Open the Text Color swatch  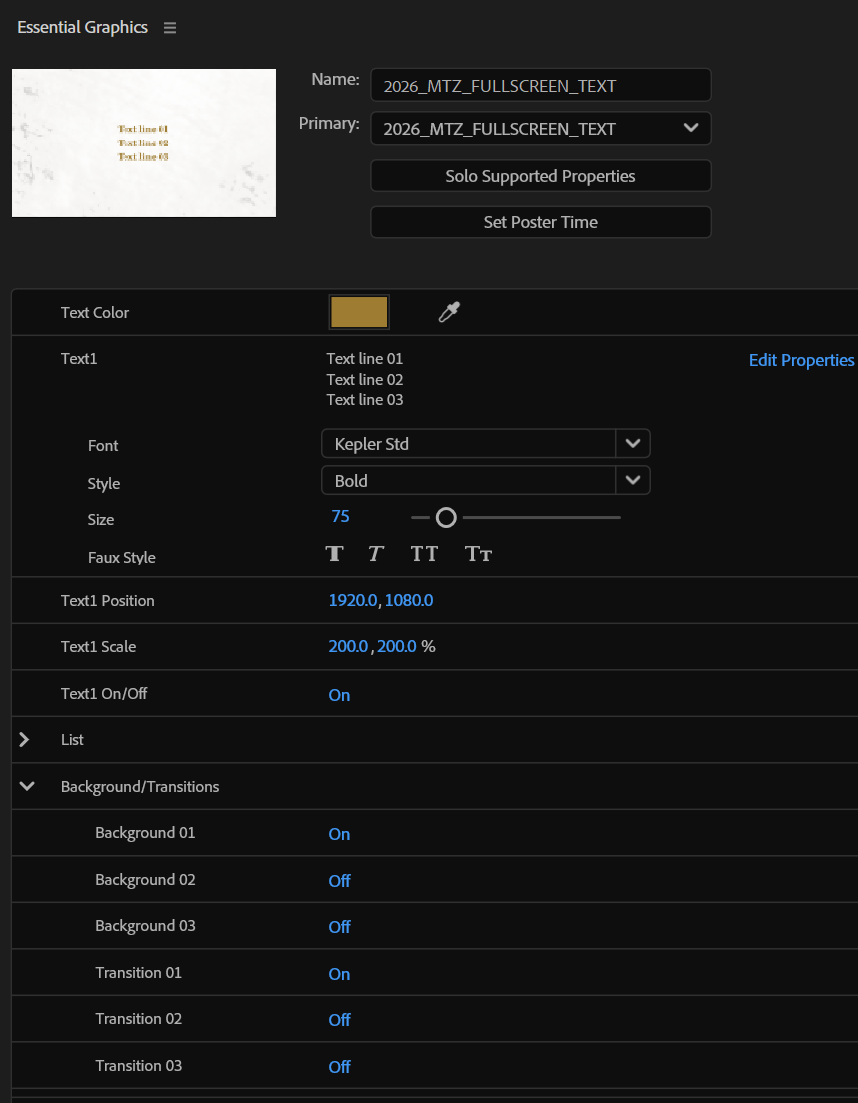click(359, 312)
